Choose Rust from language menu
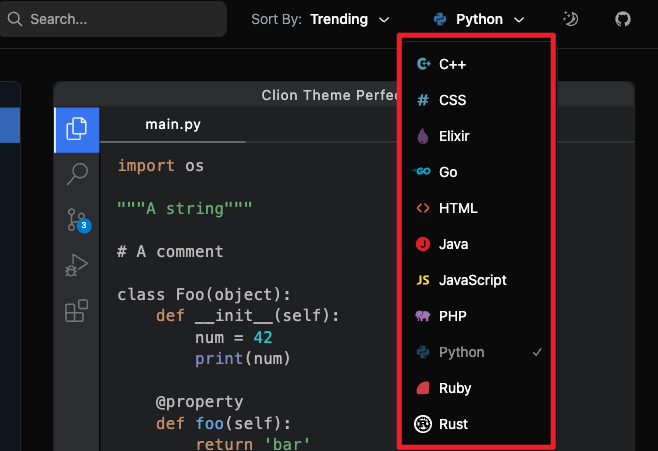The height and width of the screenshot is (451, 658). (x=476, y=424)
